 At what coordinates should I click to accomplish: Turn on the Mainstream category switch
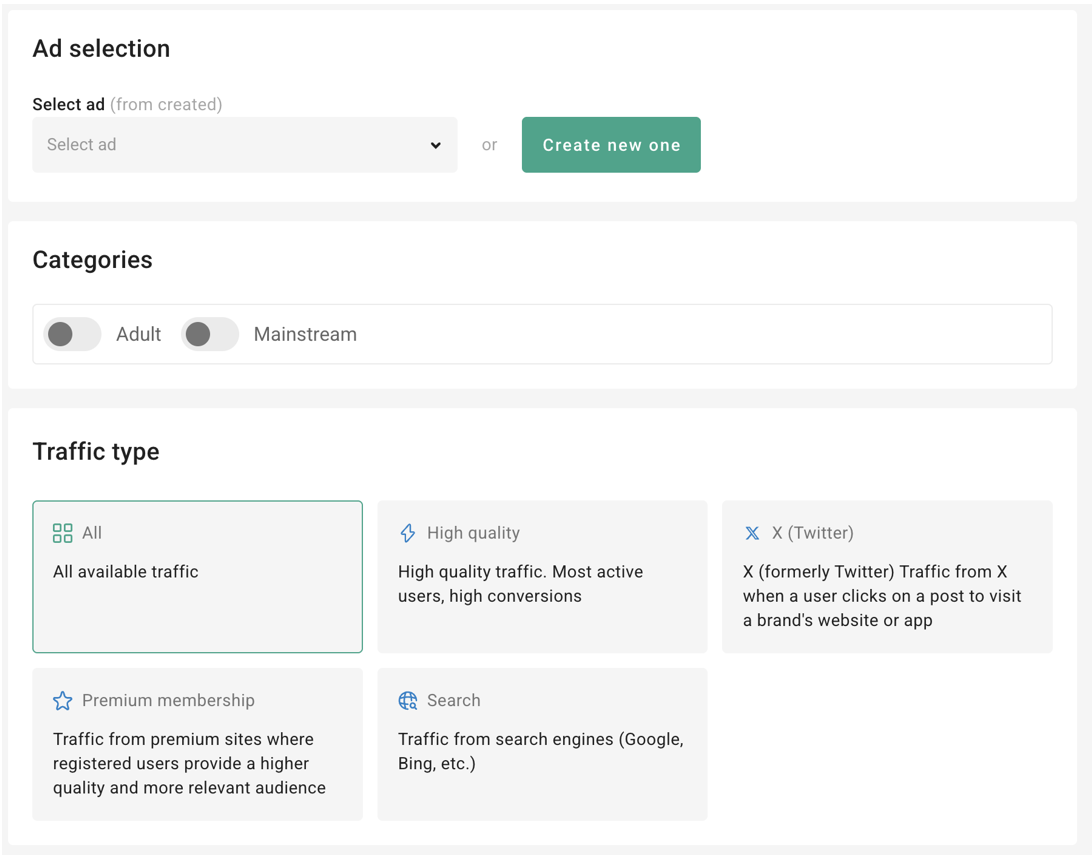click(x=210, y=334)
